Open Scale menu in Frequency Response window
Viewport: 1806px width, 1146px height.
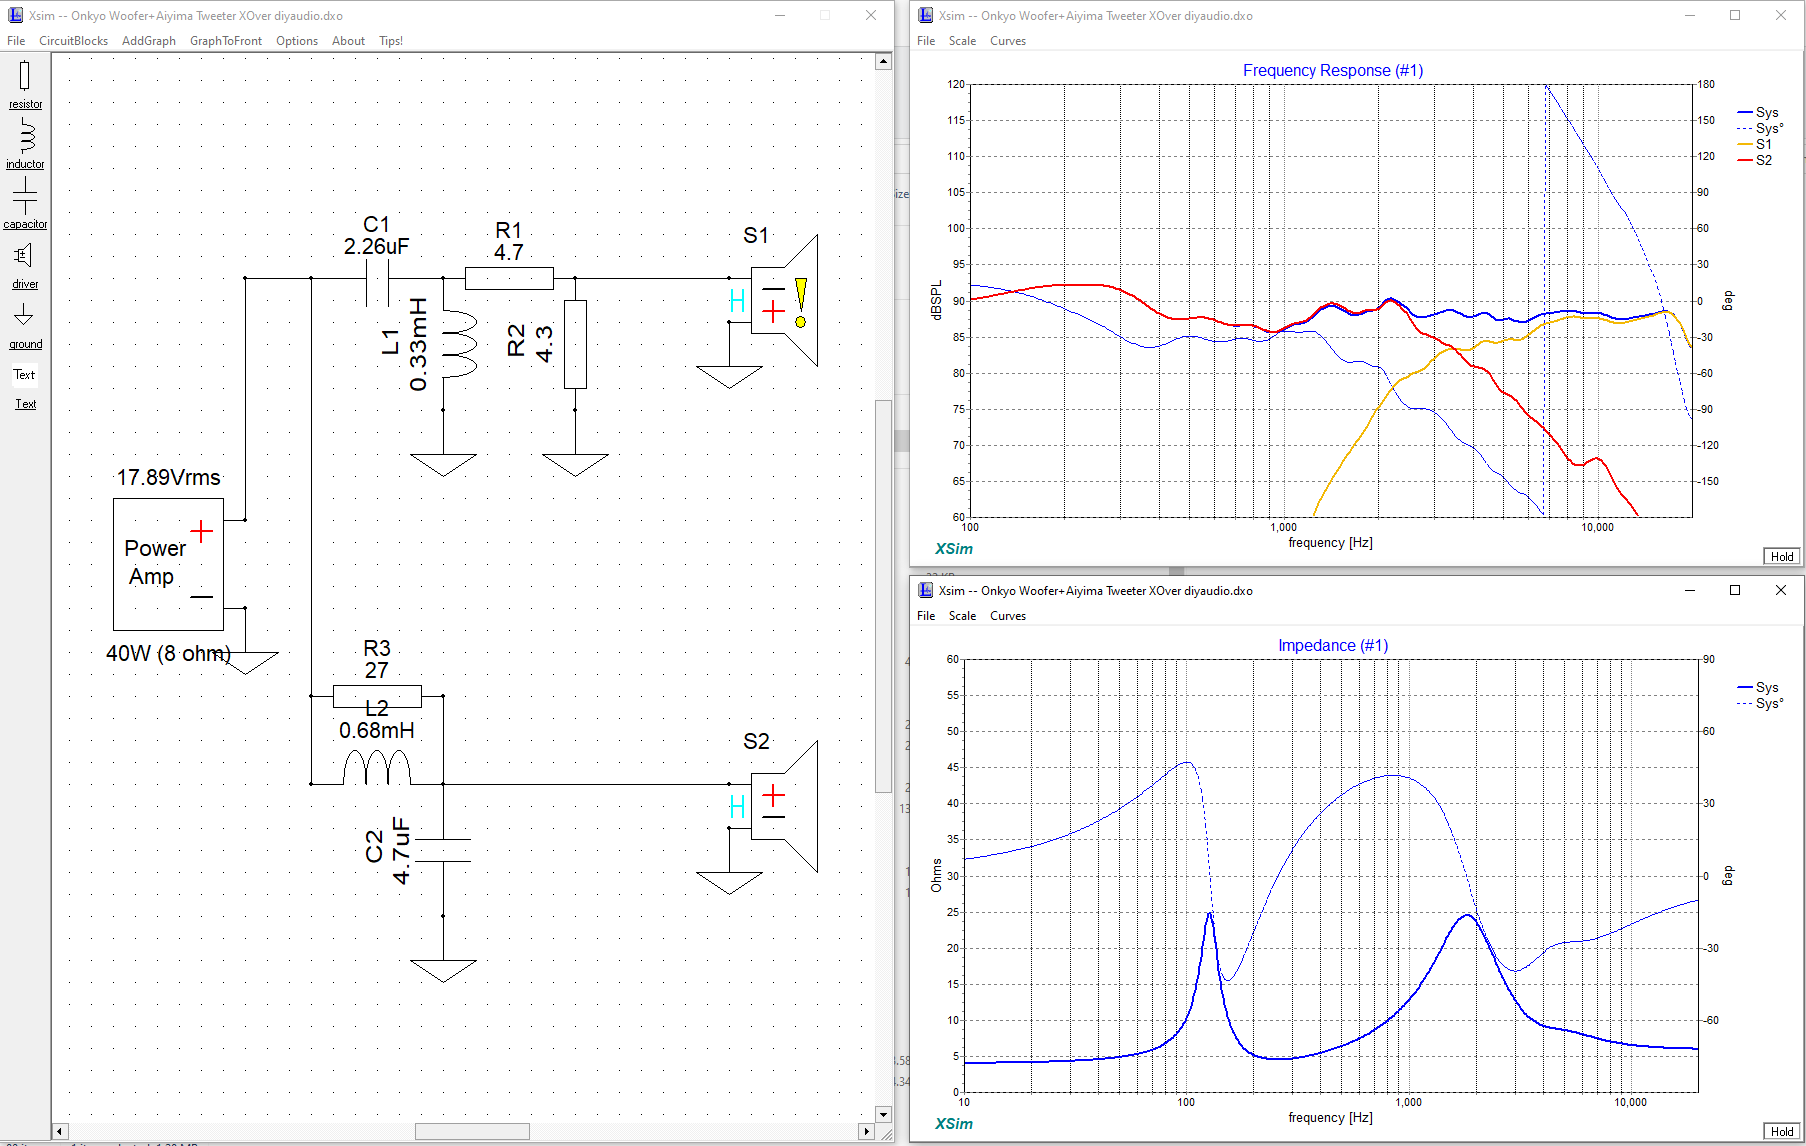tap(962, 41)
